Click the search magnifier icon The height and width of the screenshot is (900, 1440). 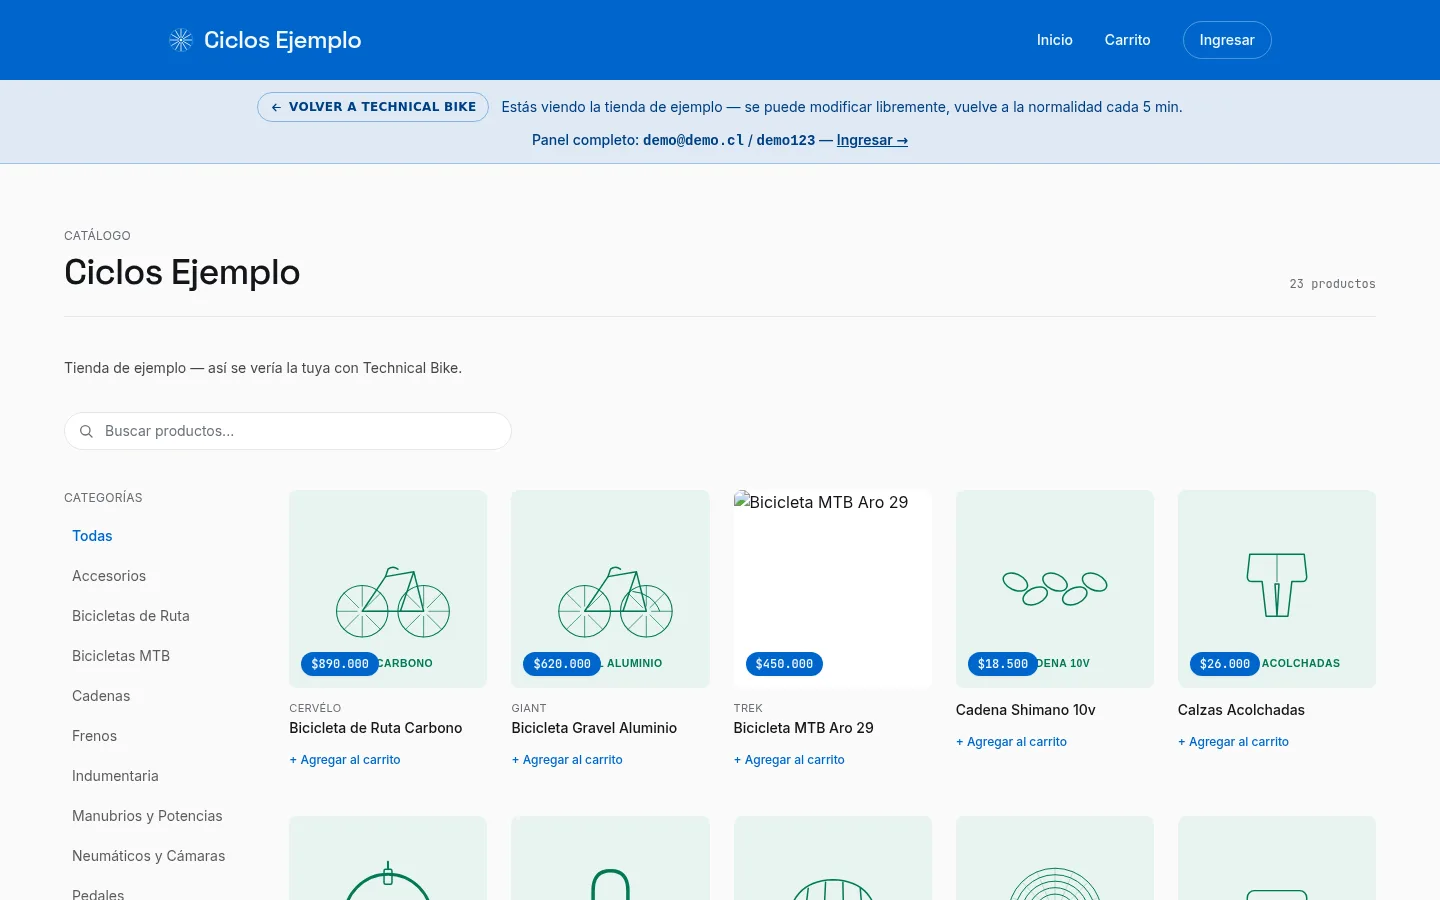[x=86, y=431]
